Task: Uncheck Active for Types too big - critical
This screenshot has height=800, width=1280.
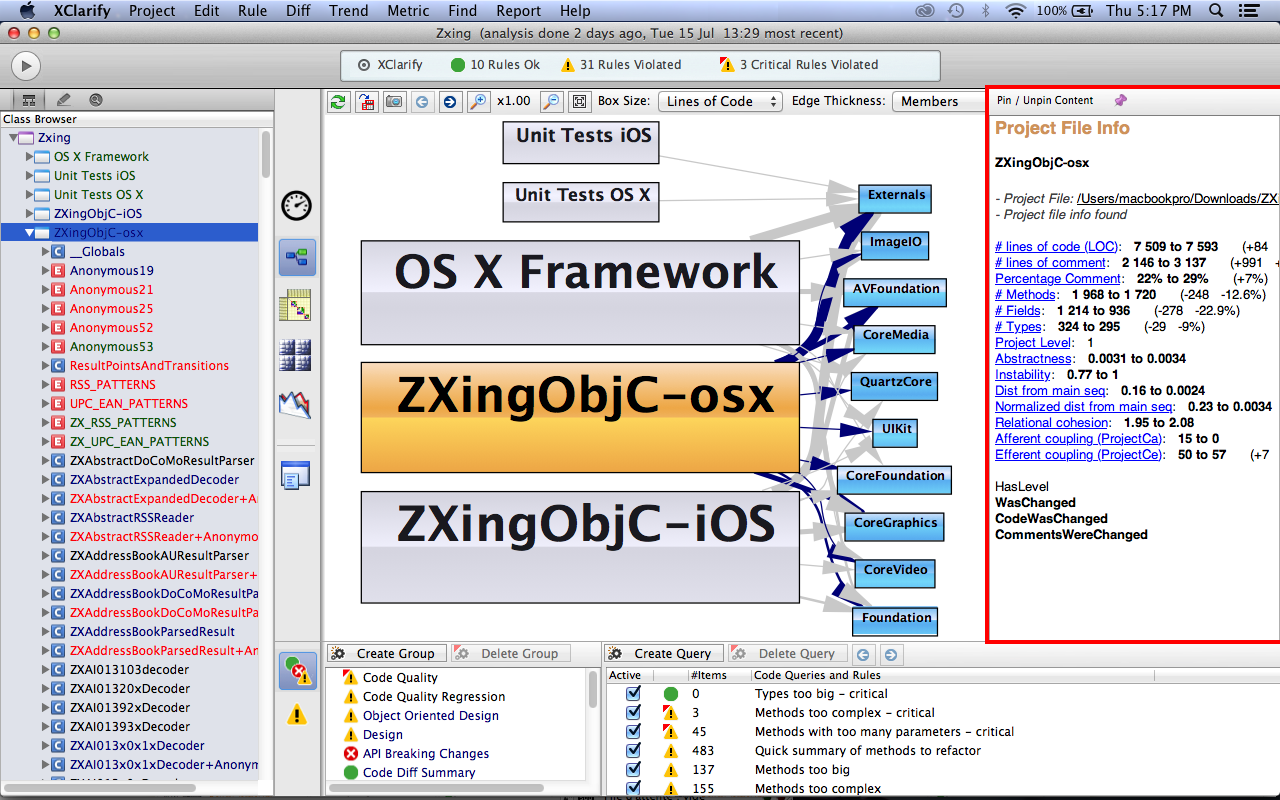Action: coord(632,693)
